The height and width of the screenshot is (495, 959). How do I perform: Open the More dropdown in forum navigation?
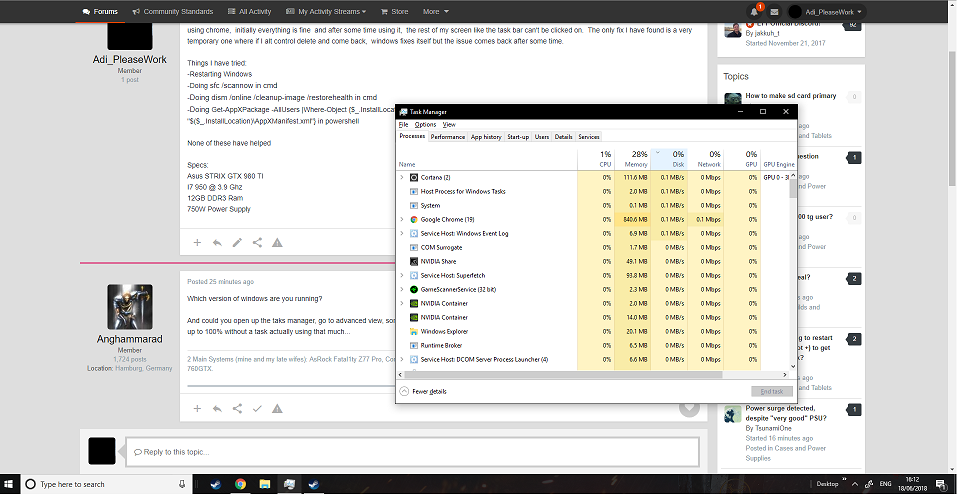pyautogui.click(x=435, y=12)
